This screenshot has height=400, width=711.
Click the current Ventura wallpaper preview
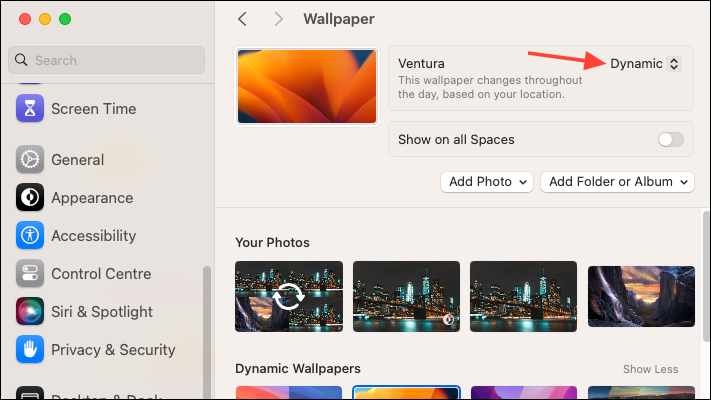tap(307, 86)
